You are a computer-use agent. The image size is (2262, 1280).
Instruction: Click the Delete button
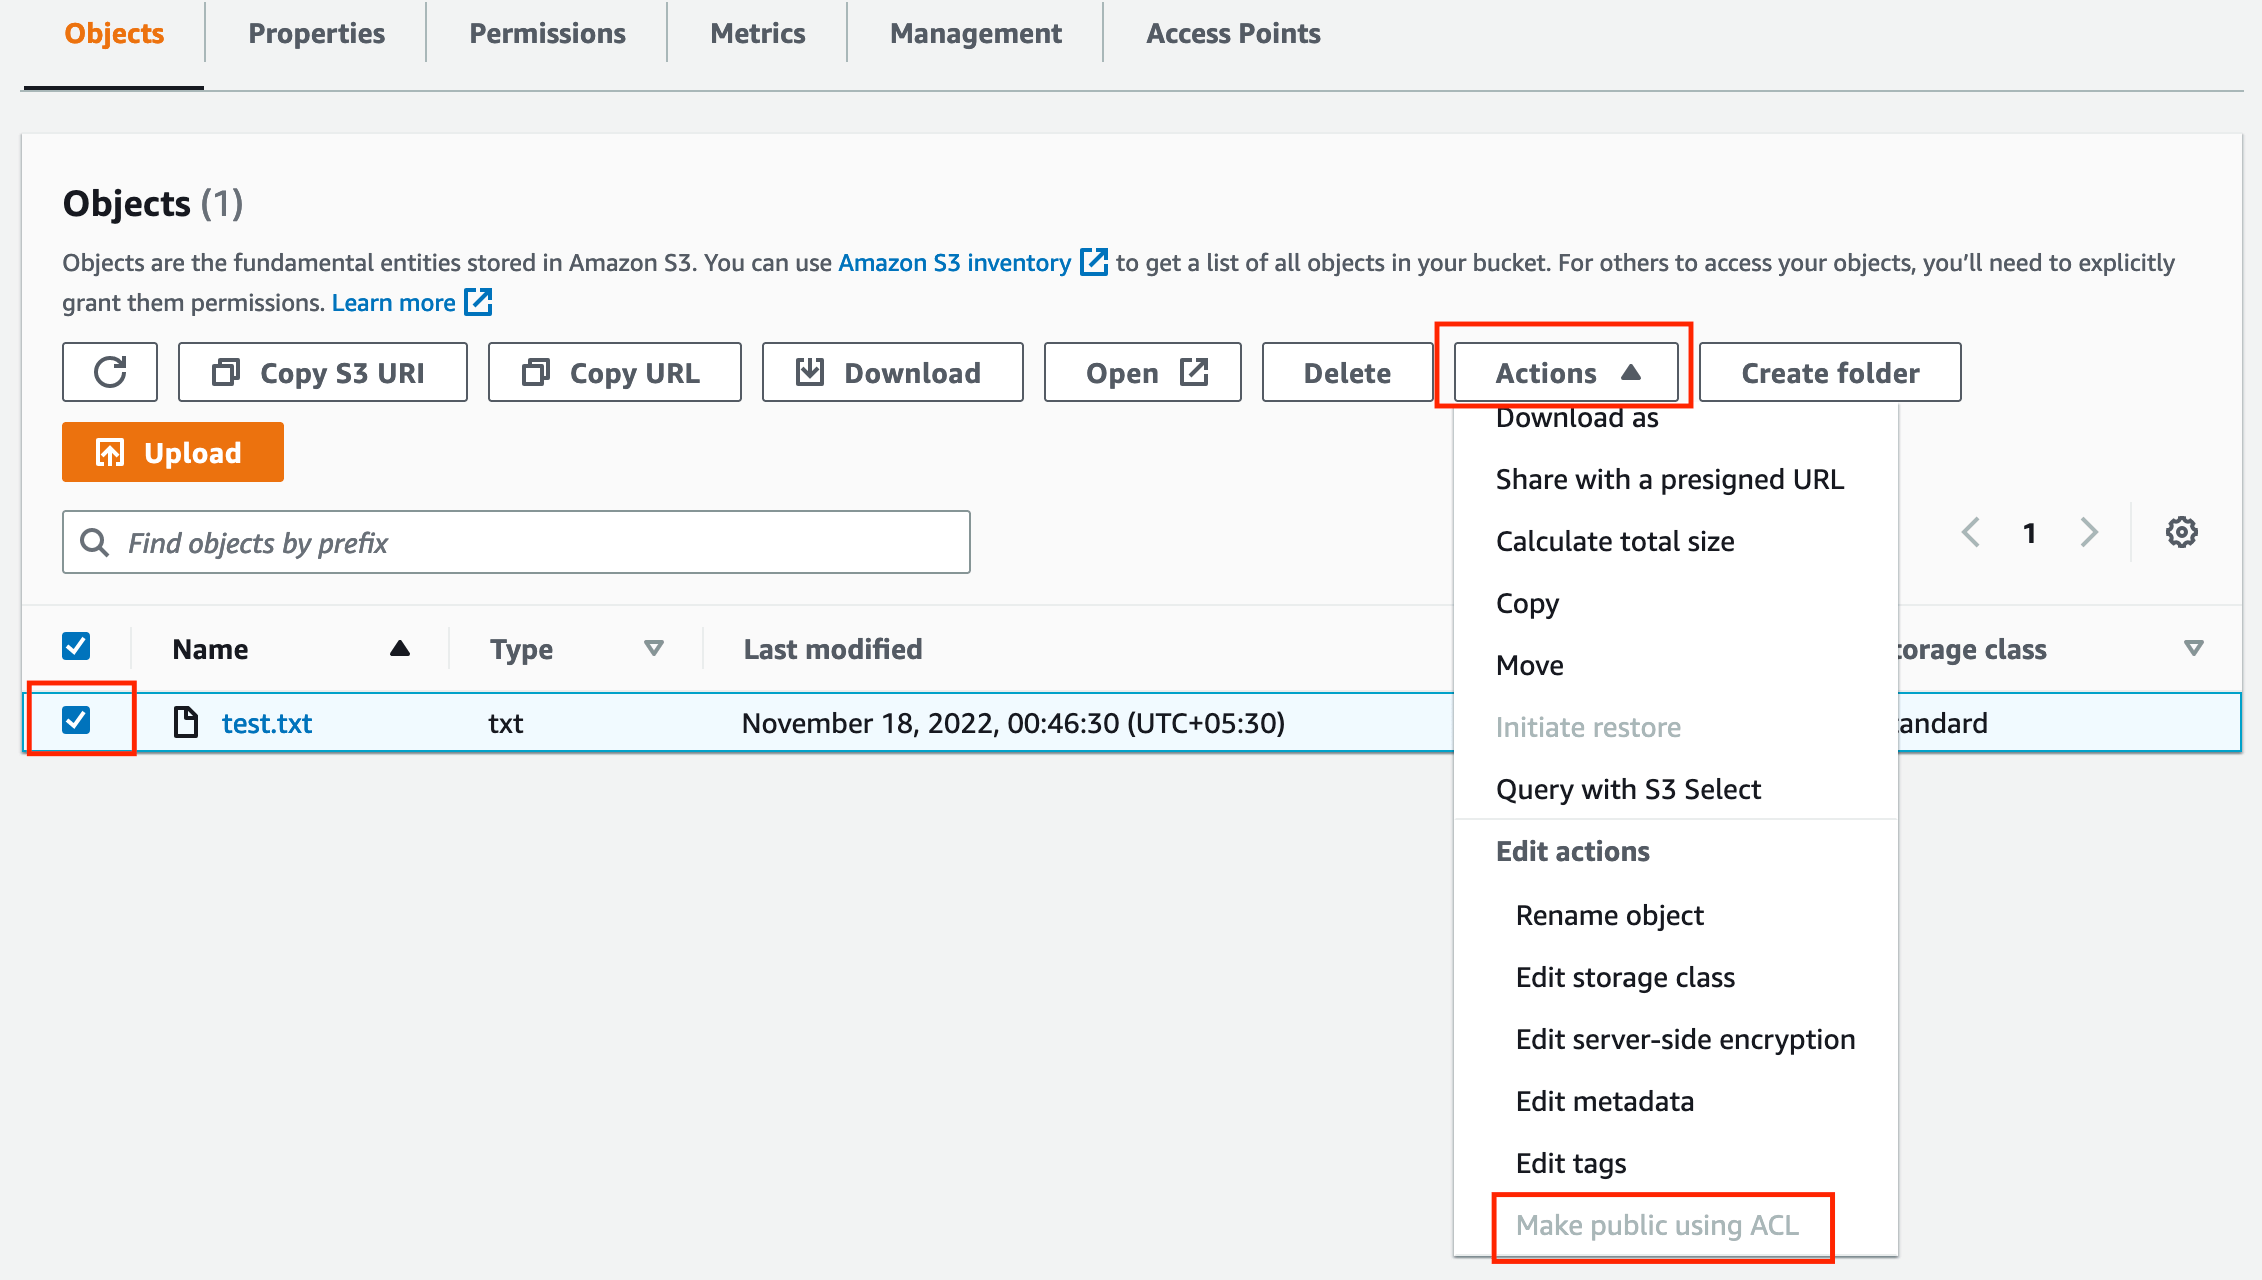point(1347,372)
